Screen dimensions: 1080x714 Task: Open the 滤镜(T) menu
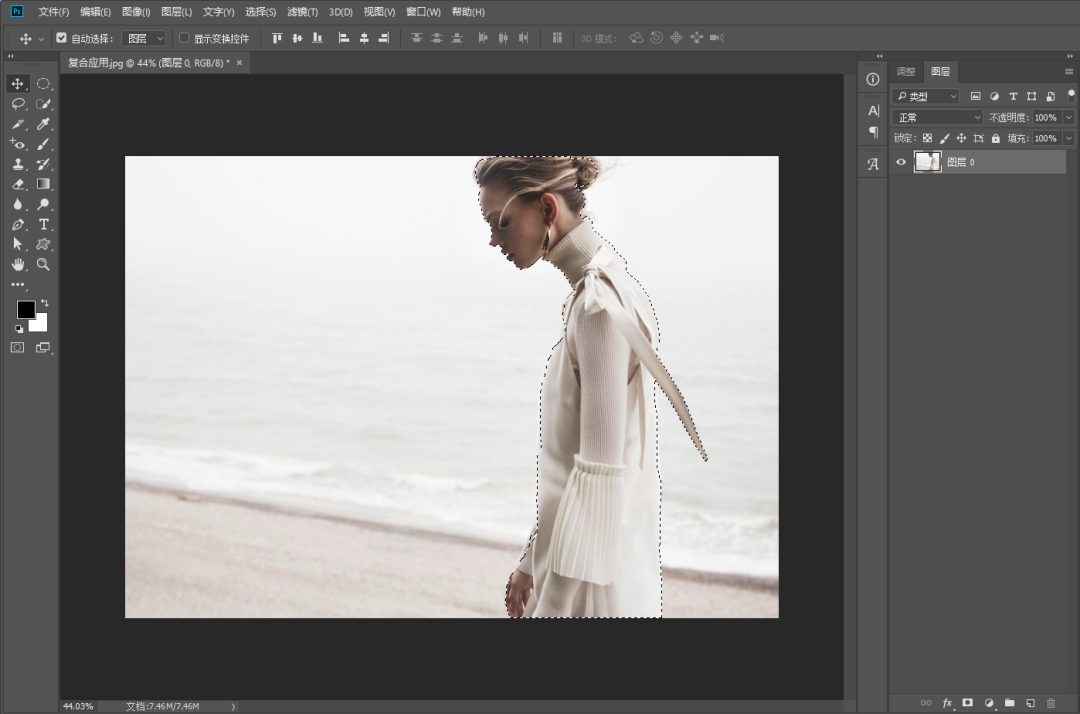(x=302, y=12)
